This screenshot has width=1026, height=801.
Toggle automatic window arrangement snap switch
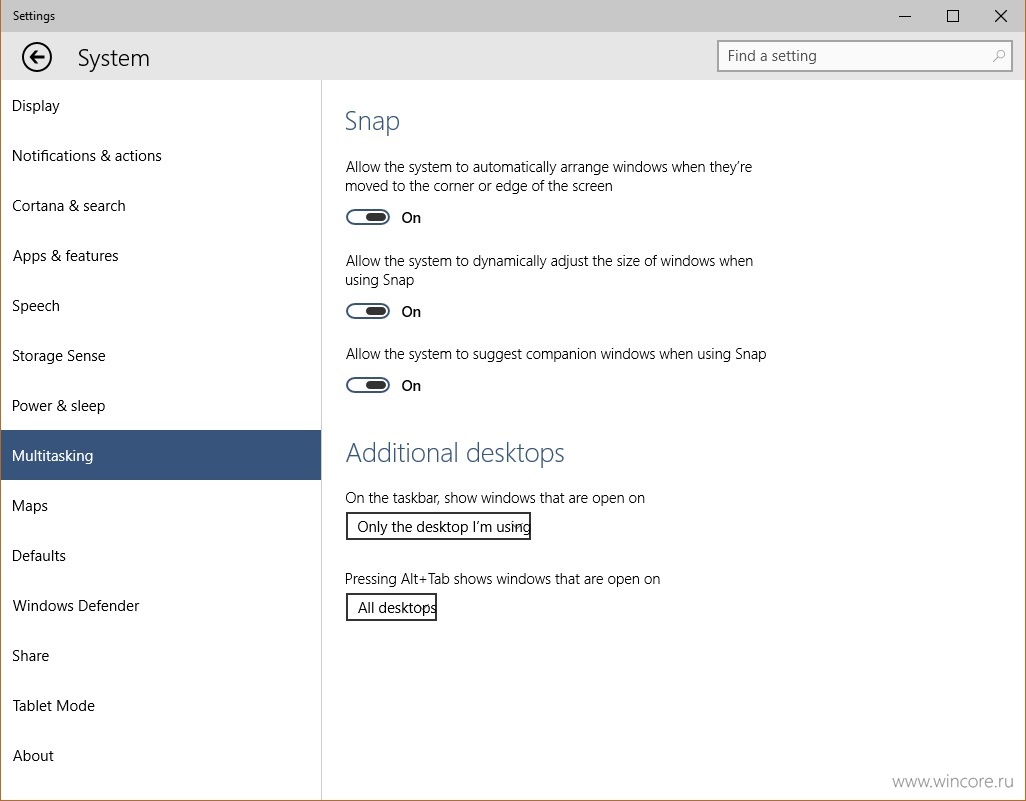coord(368,217)
